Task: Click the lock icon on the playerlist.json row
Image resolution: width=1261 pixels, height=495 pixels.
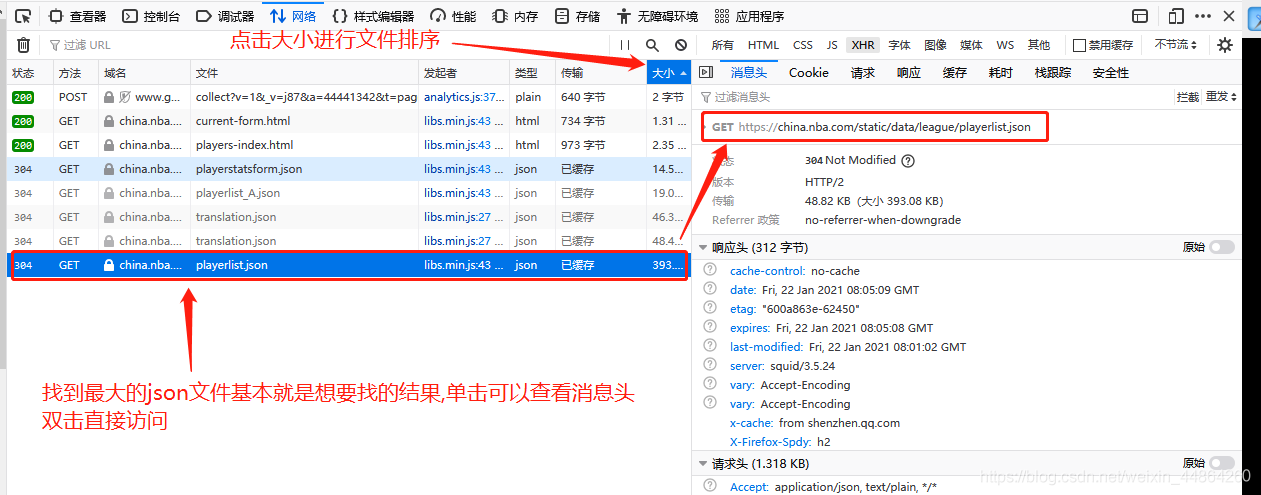Action: pos(109,265)
